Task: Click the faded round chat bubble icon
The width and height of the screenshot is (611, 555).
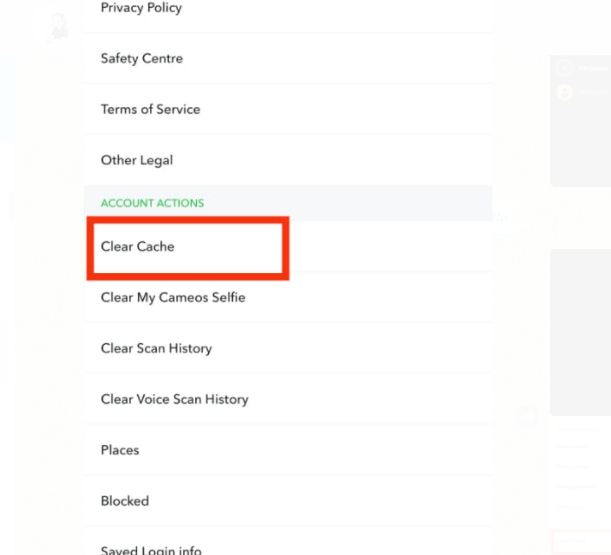Action: coord(527,417)
